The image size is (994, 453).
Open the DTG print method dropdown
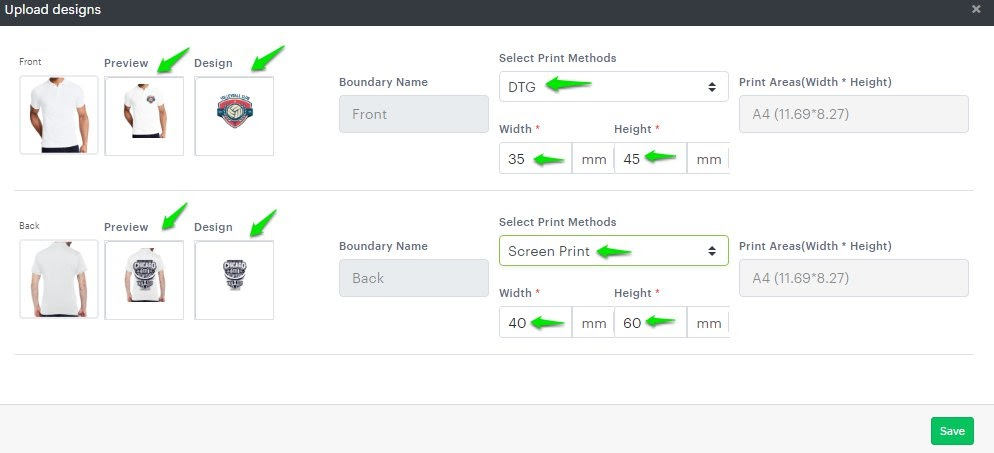[x=613, y=86]
